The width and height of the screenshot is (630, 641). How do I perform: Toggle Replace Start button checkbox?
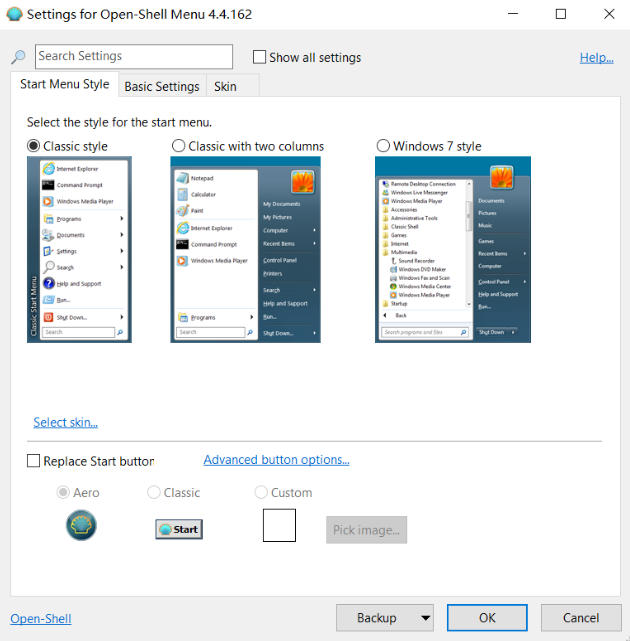point(34,461)
